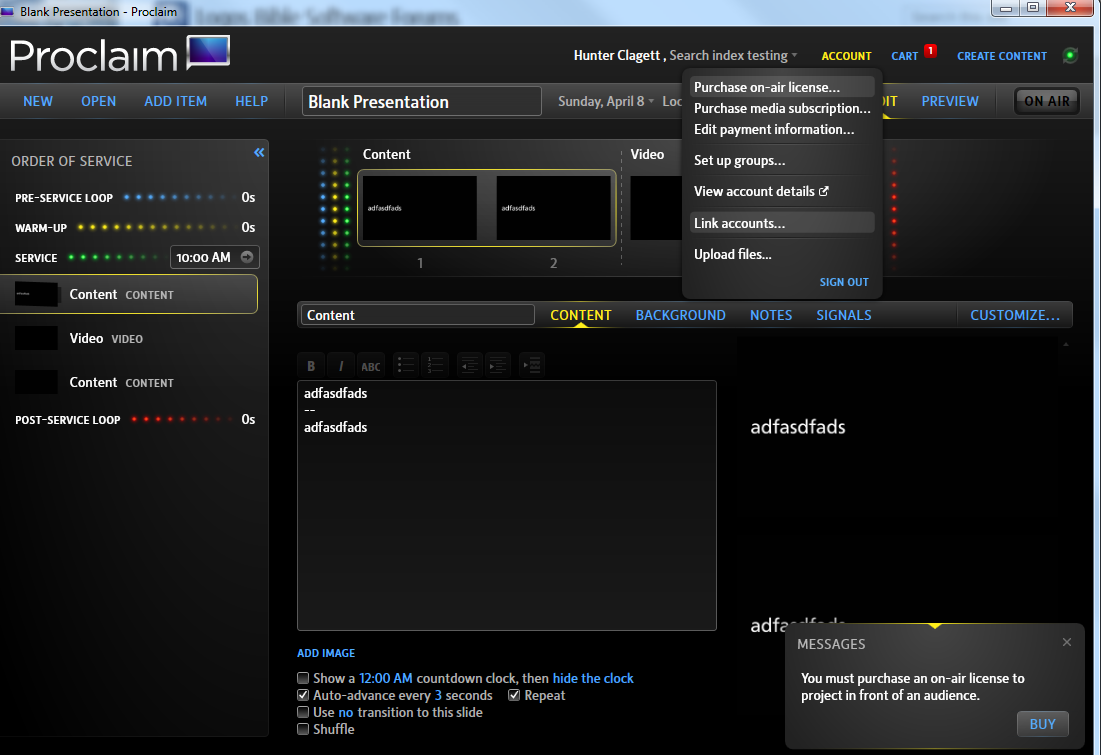Change 'hide the clock' option
Image resolution: width=1101 pixels, height=755 pixels.
593,678
